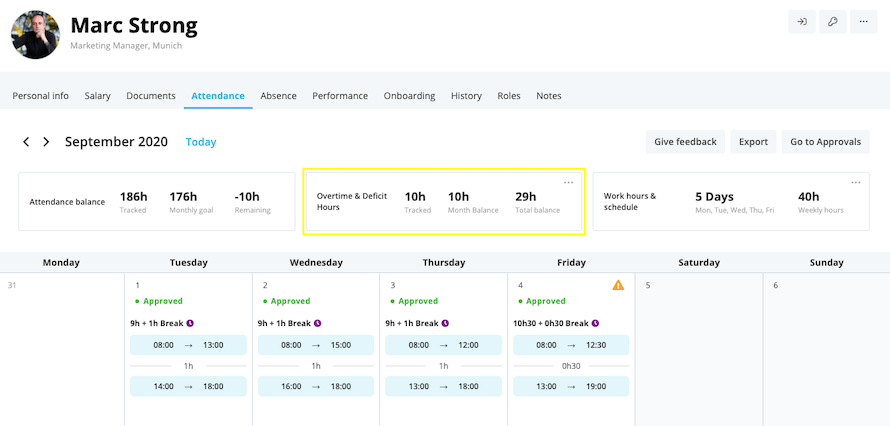Open Overtime & Deficit Hours card options
The height and width of the screenshot is (426, 890).
pyautogui.click(x=568, y=182)
